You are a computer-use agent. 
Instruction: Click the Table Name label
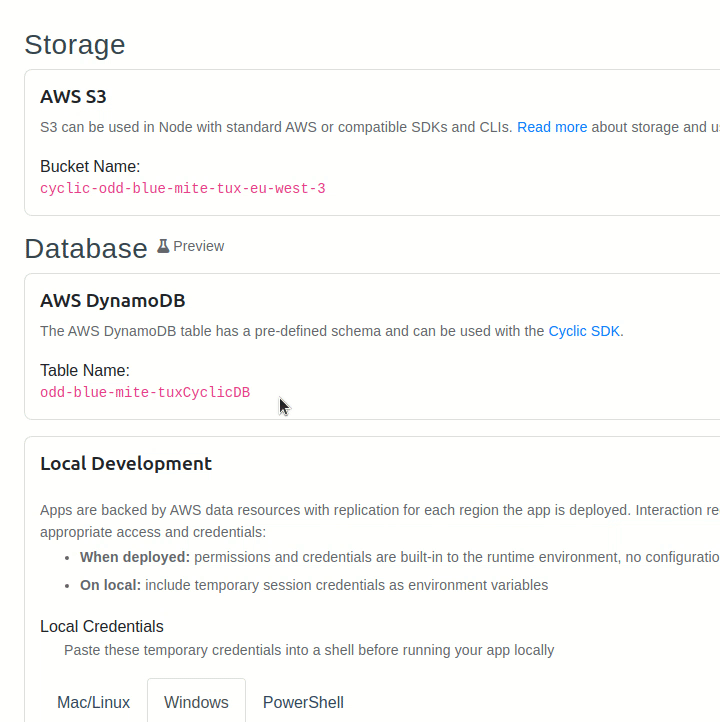(85, 370)
